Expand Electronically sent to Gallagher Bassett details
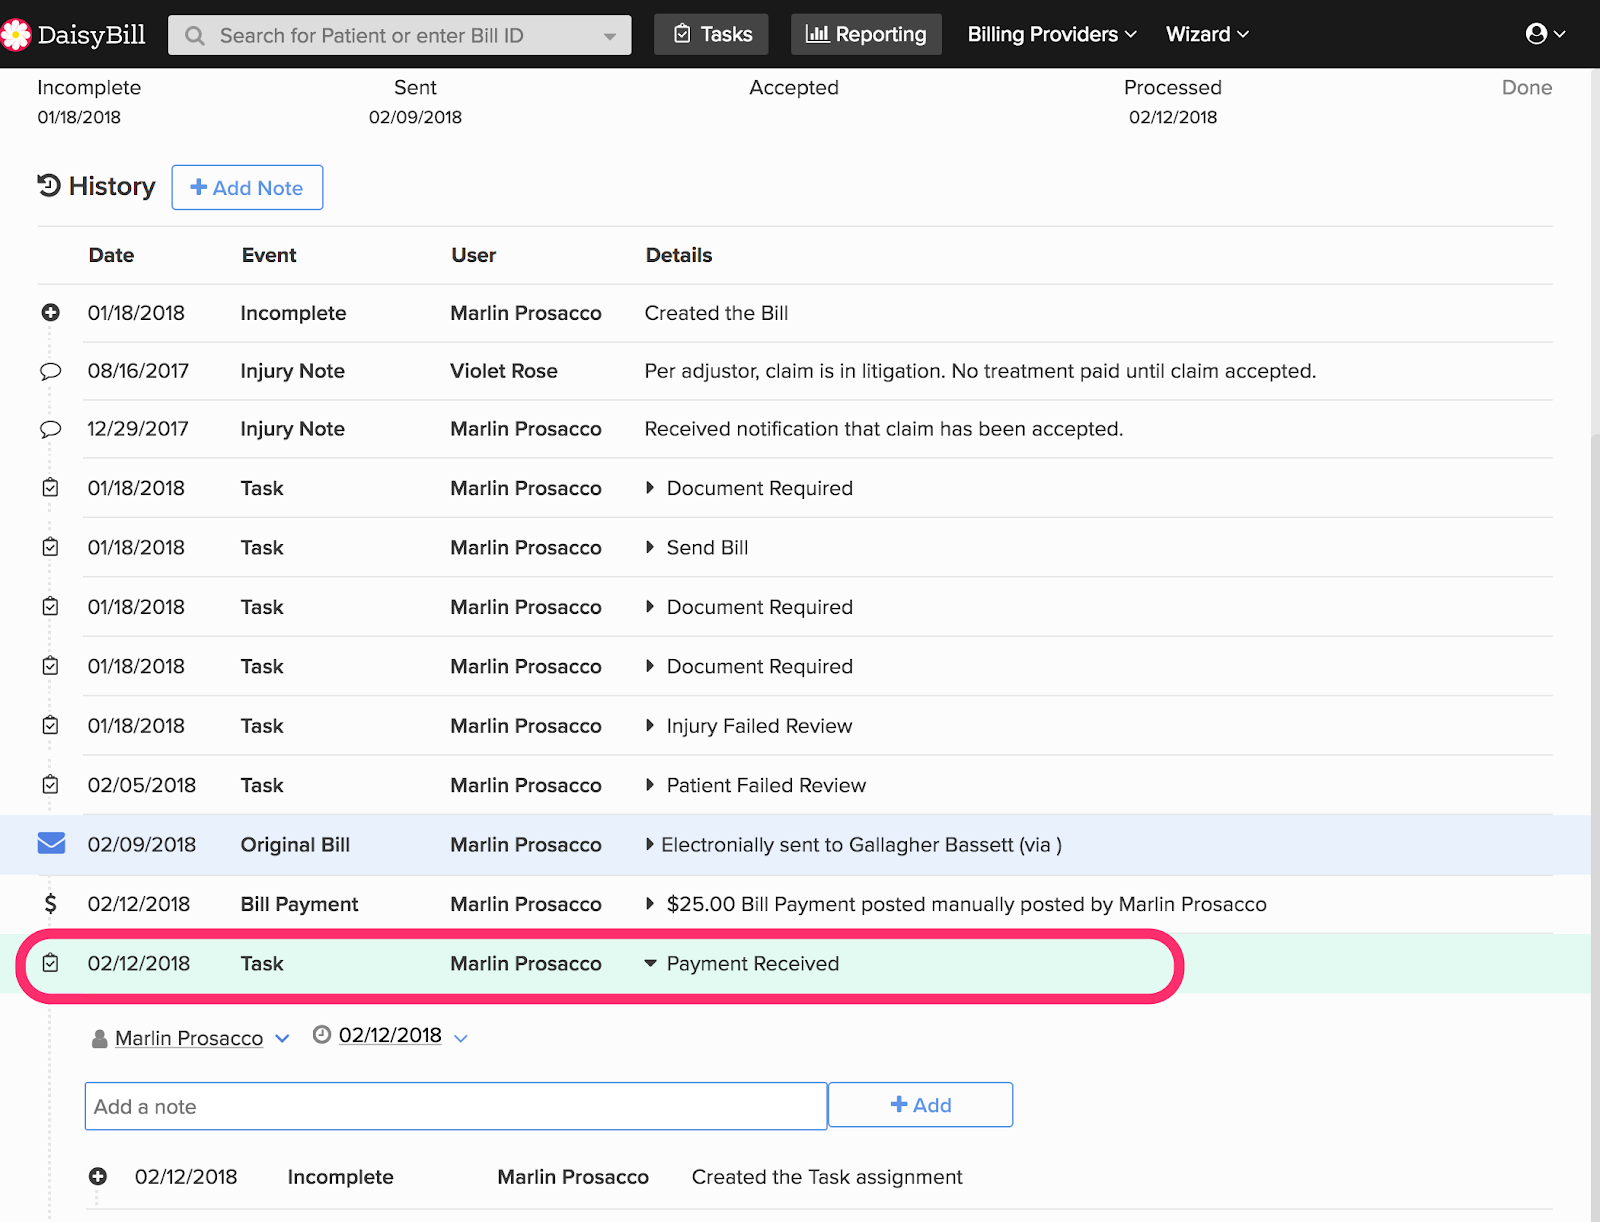 (650, 844)
